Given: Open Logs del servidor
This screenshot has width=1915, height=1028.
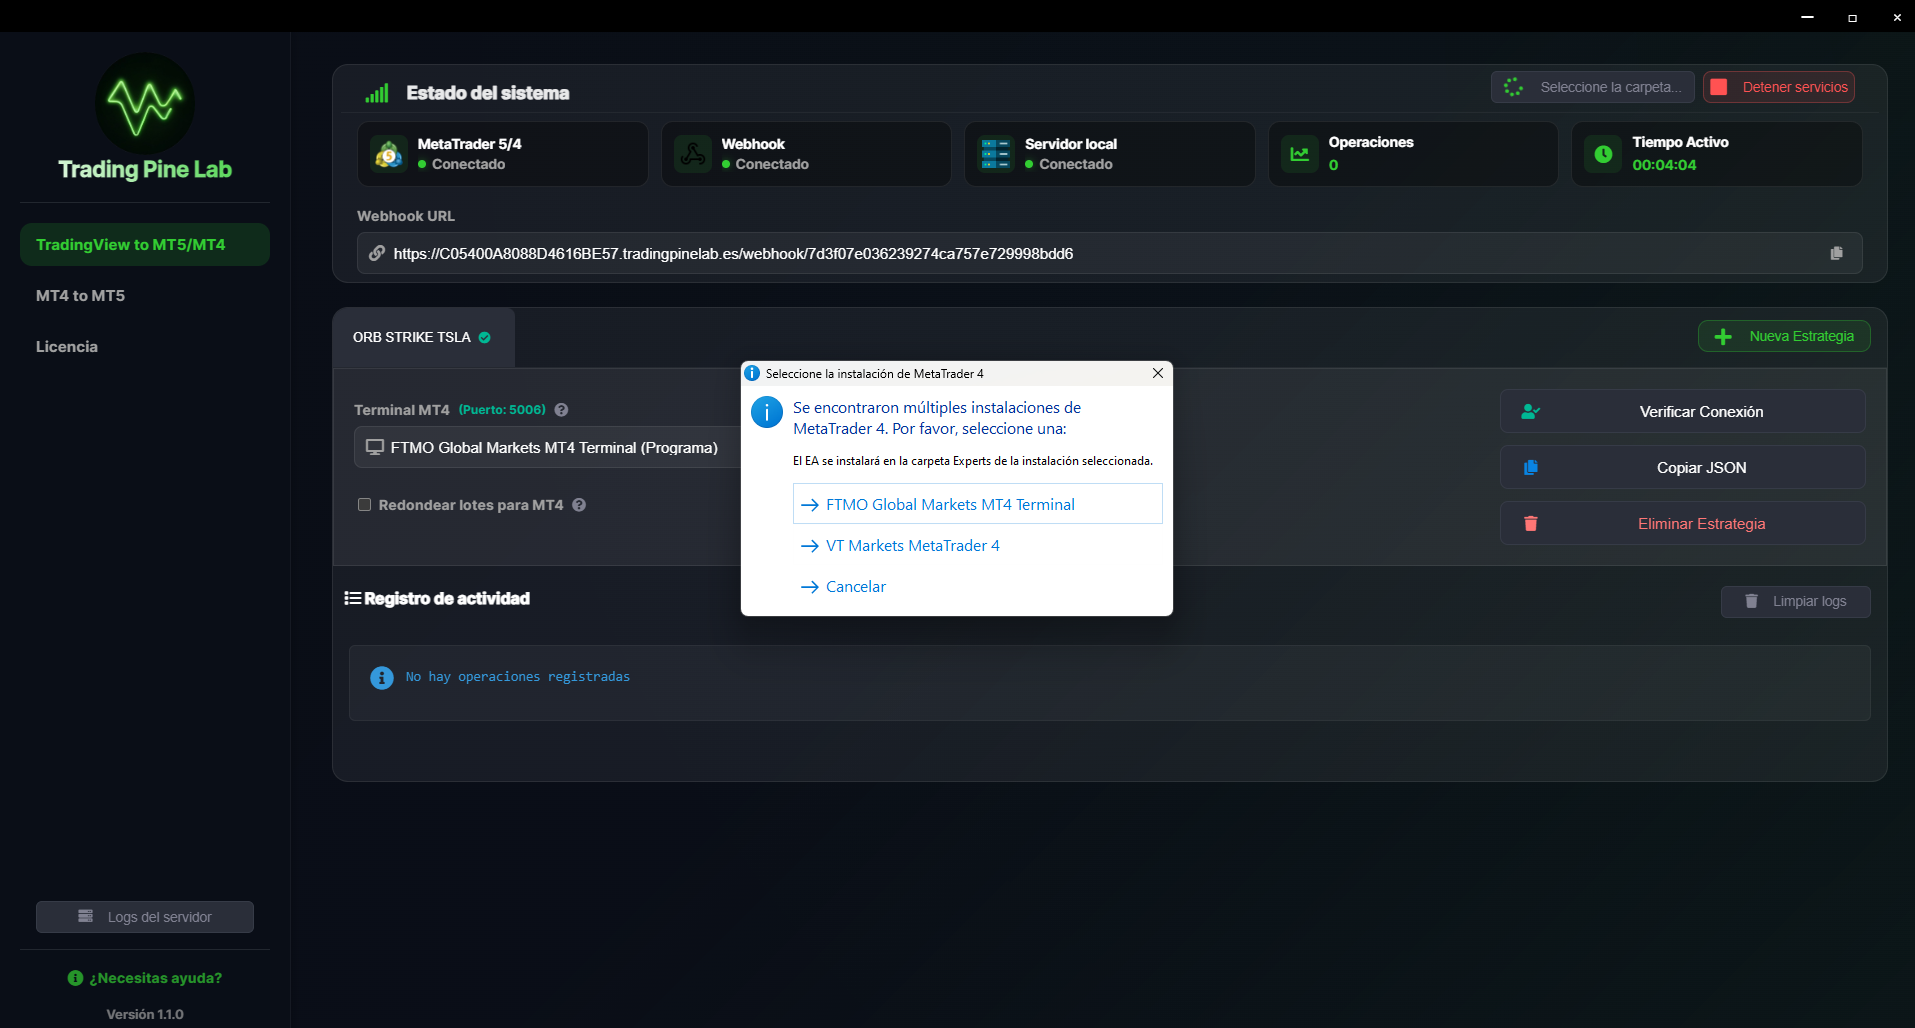Looking at the screenshot, I should click(x=145, y=917).
